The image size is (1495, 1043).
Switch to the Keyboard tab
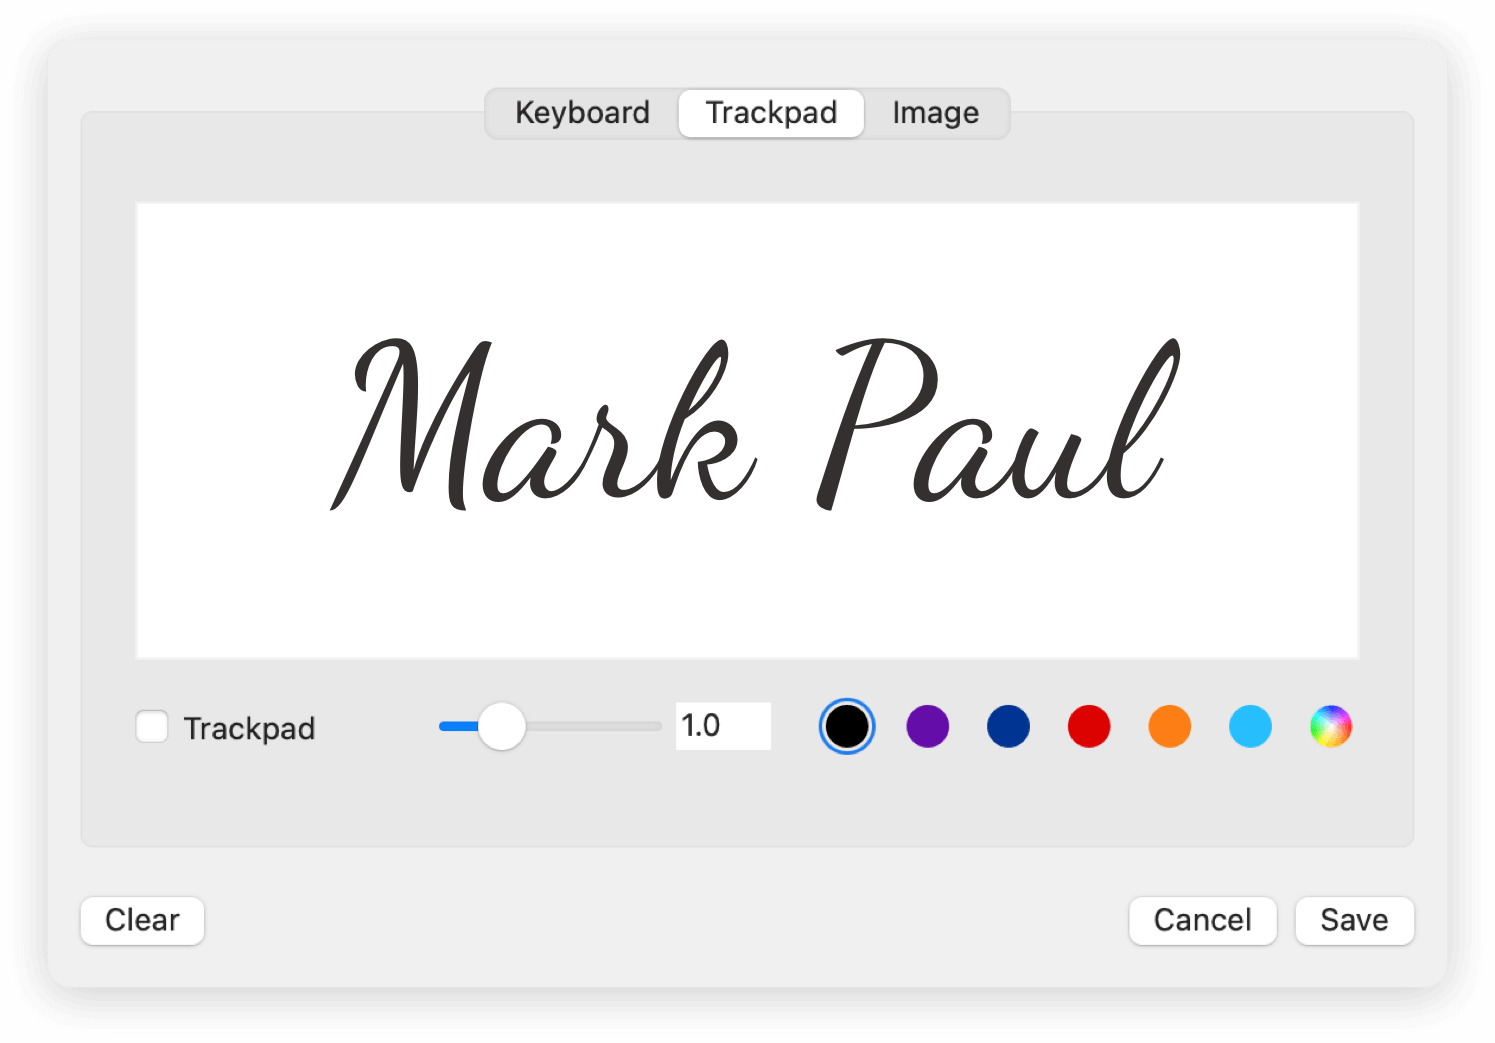tap(582, 113)
